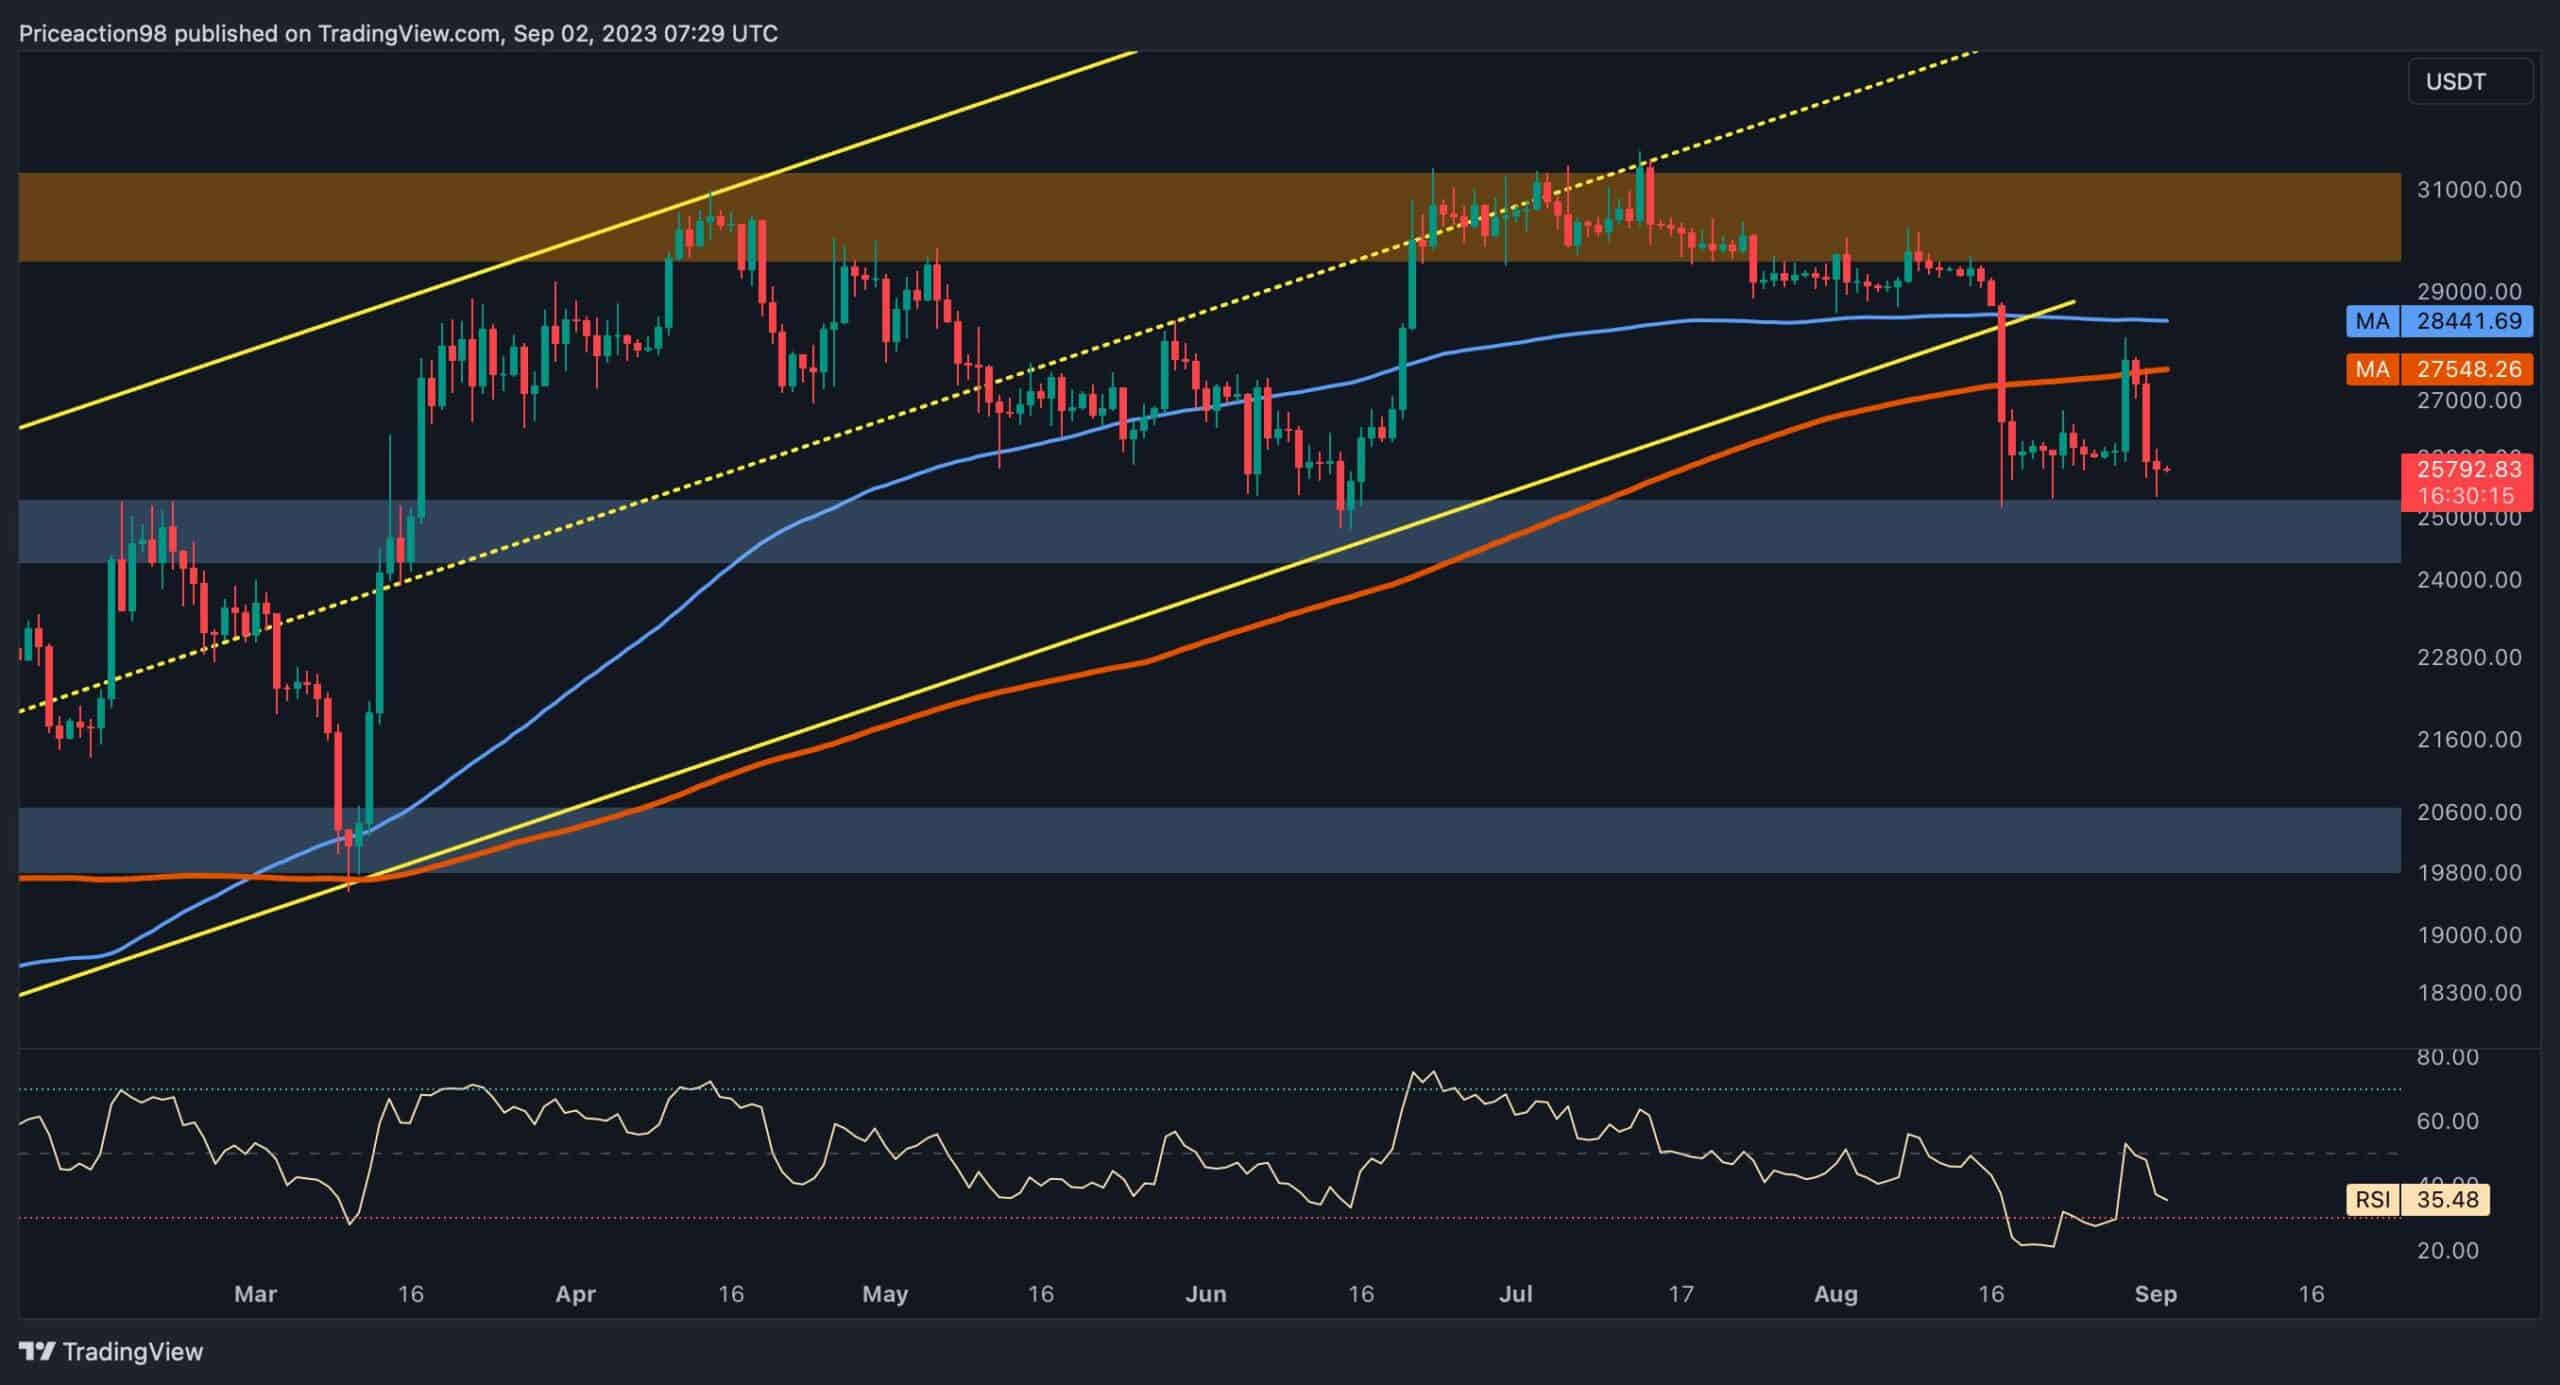Click the 19800.00 price axis label
2560x1385 pixels.
(x=2468, y=872)
